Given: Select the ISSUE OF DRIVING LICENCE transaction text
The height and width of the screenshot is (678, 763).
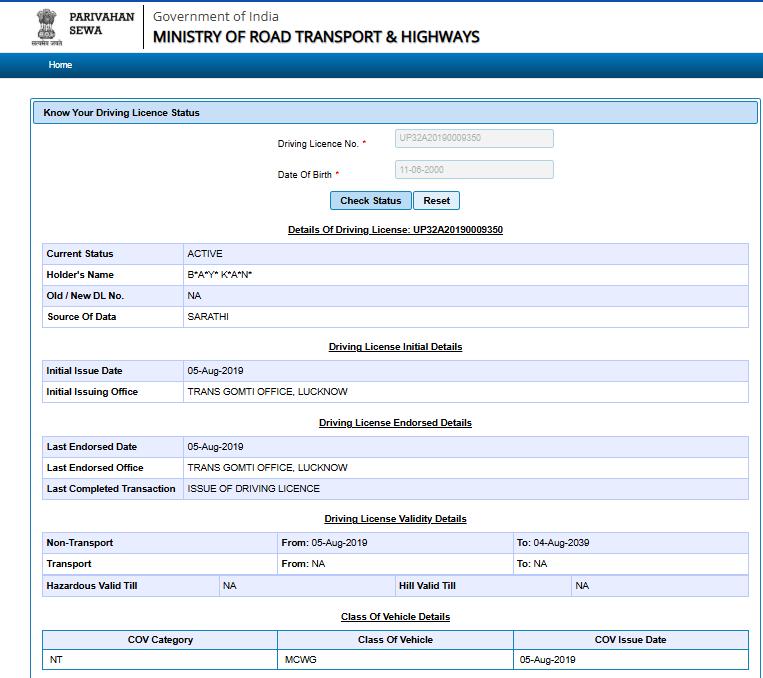Looking at the screenshot, I should click(253, 489).
